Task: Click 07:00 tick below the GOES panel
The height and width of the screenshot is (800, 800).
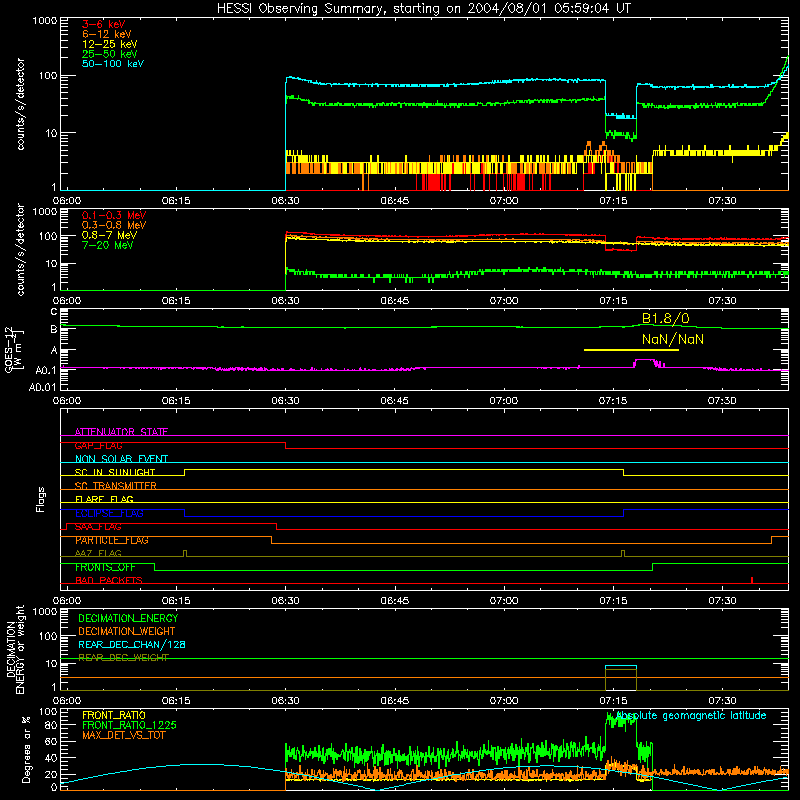Action: (504, 401)
